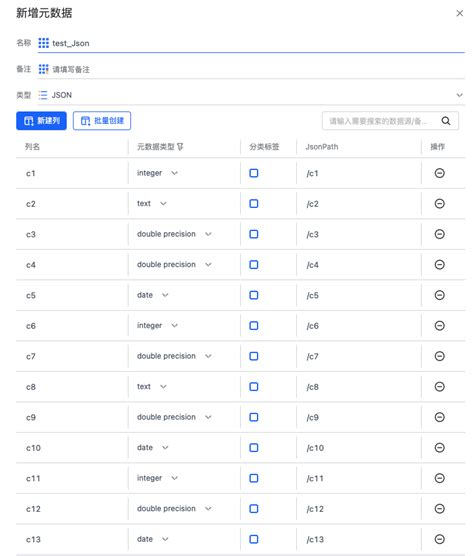This screenshot has width=474, height=556.
Task: Check the 分类标签 box for c2
Action: [253, 204]
